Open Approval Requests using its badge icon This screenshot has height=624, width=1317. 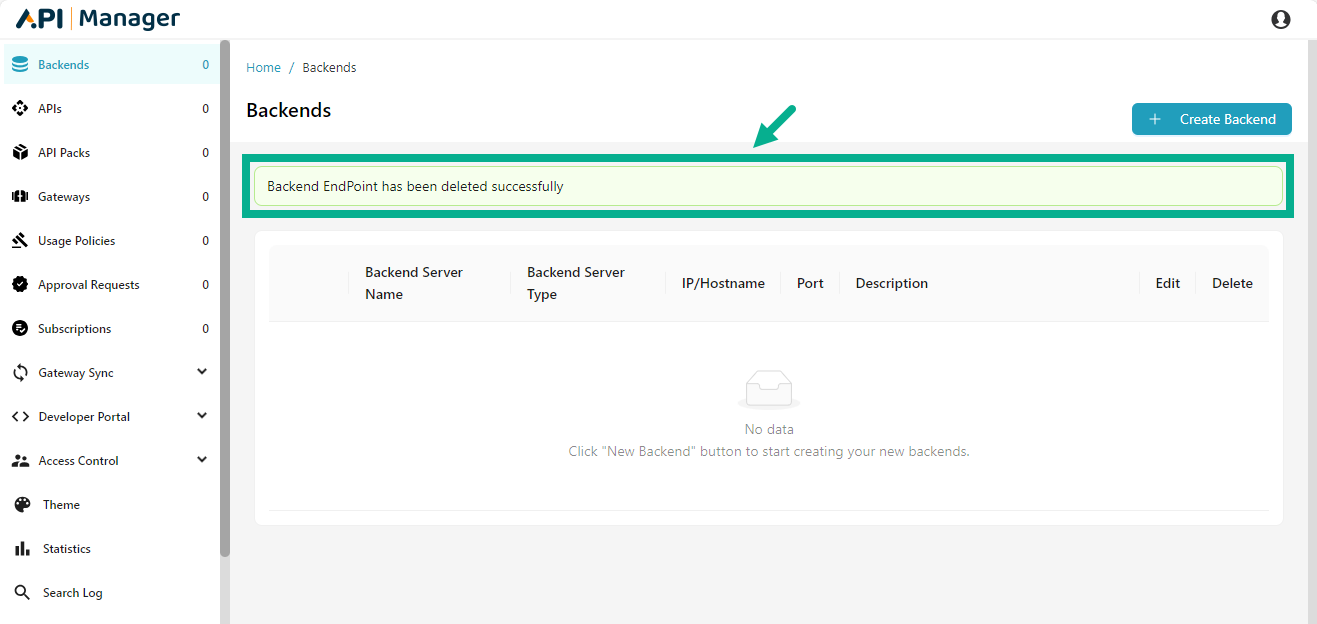[21, 284]
